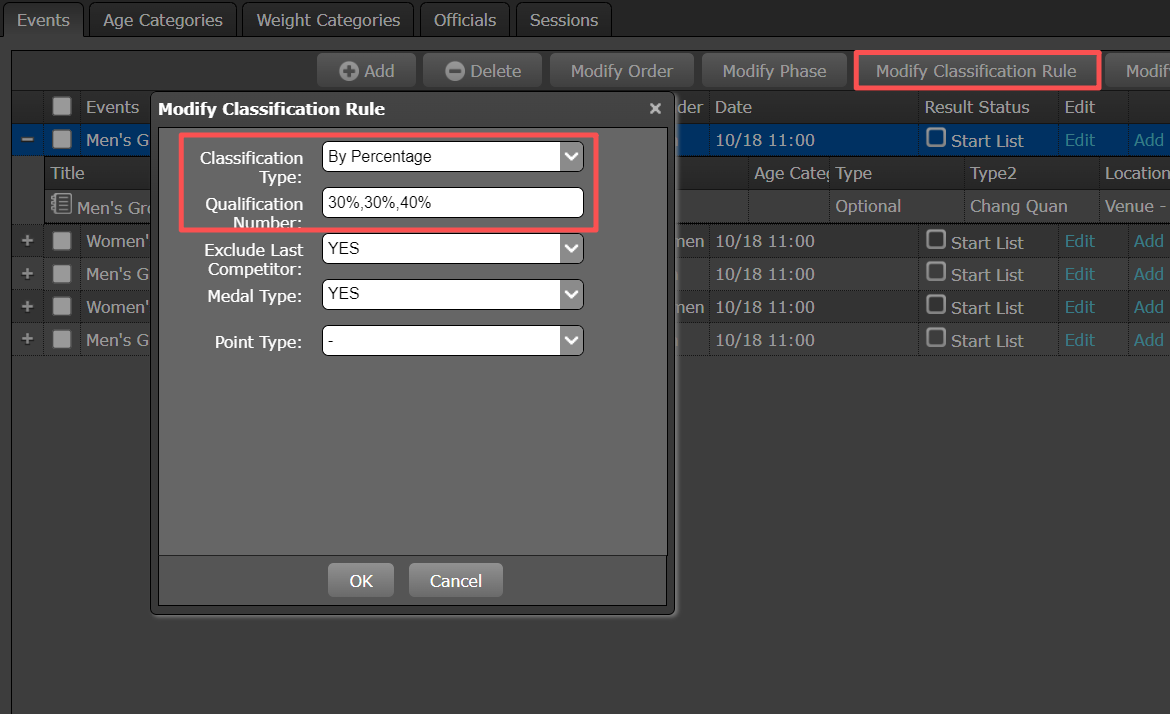Tick the checkbox for first Women's event
This screenshot has height=714, width=1170.
pos(62,241)
